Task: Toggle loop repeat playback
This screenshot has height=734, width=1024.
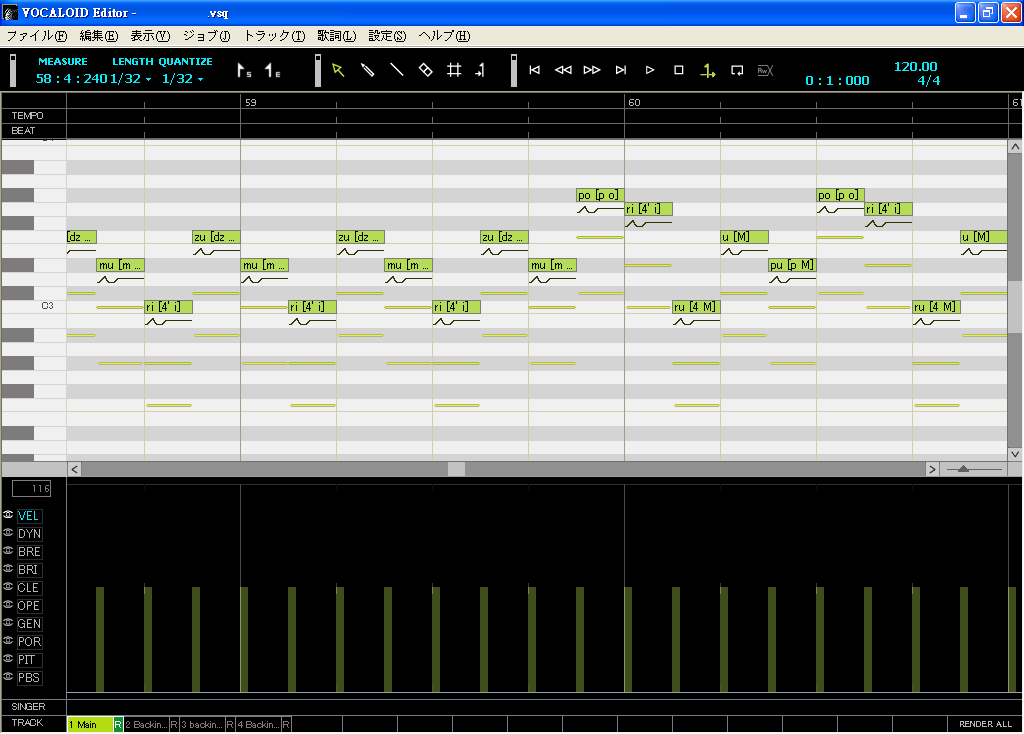Action: click(x=737, y=70)
